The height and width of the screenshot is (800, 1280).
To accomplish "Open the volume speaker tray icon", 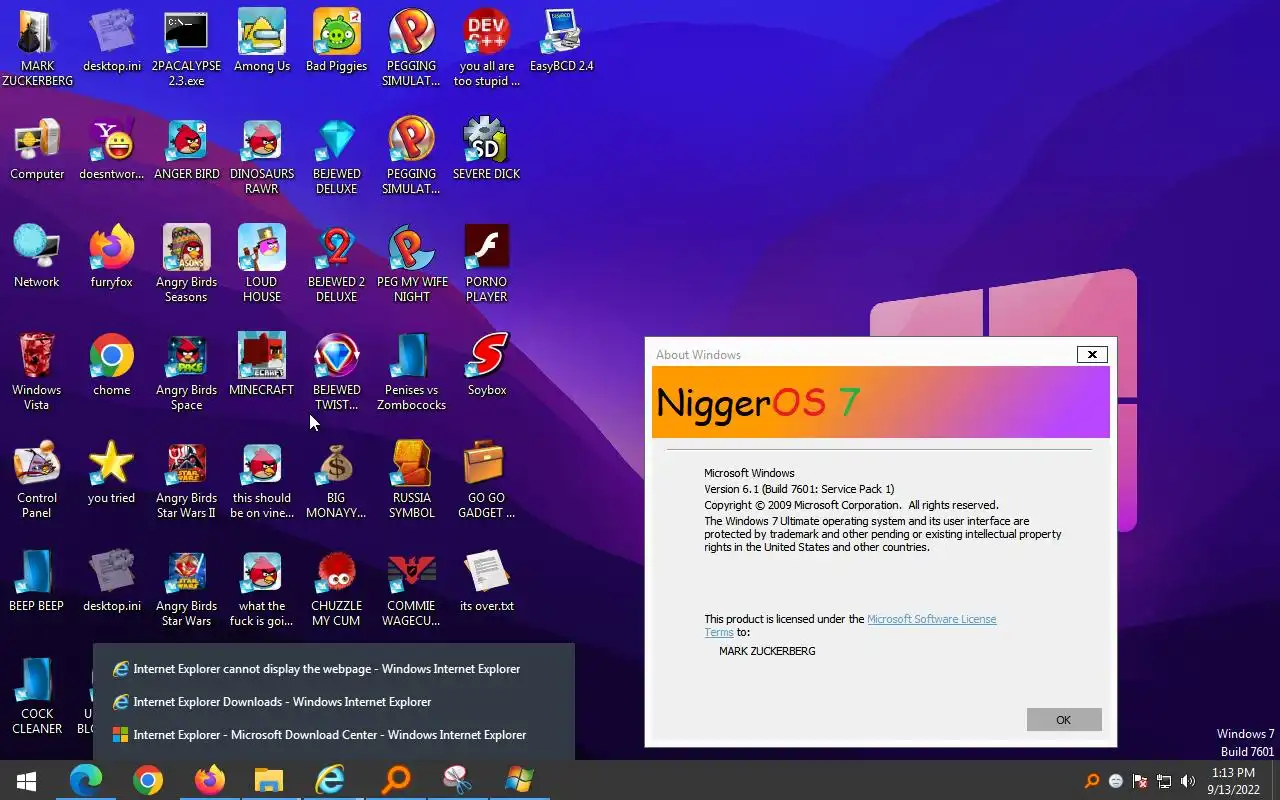I will tap(1188, 781).
